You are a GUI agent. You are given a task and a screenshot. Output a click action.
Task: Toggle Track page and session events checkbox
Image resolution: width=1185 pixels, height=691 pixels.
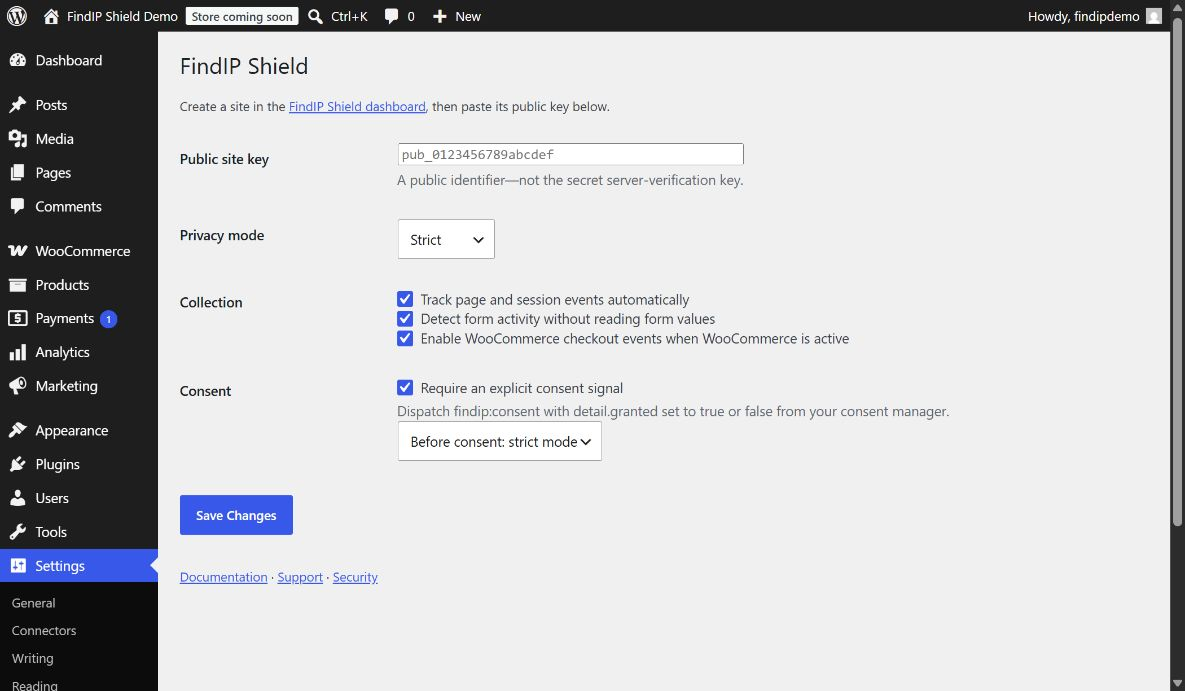405,299
